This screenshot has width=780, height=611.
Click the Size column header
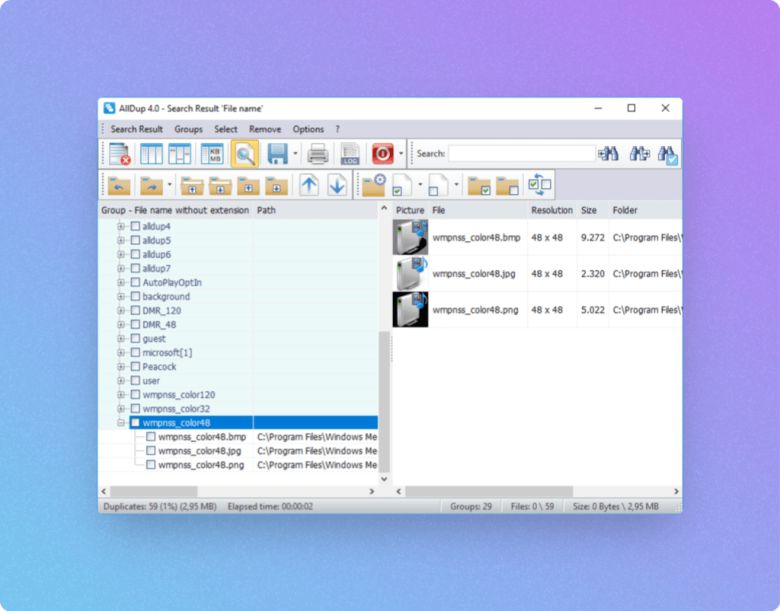[x=589, y=210]
